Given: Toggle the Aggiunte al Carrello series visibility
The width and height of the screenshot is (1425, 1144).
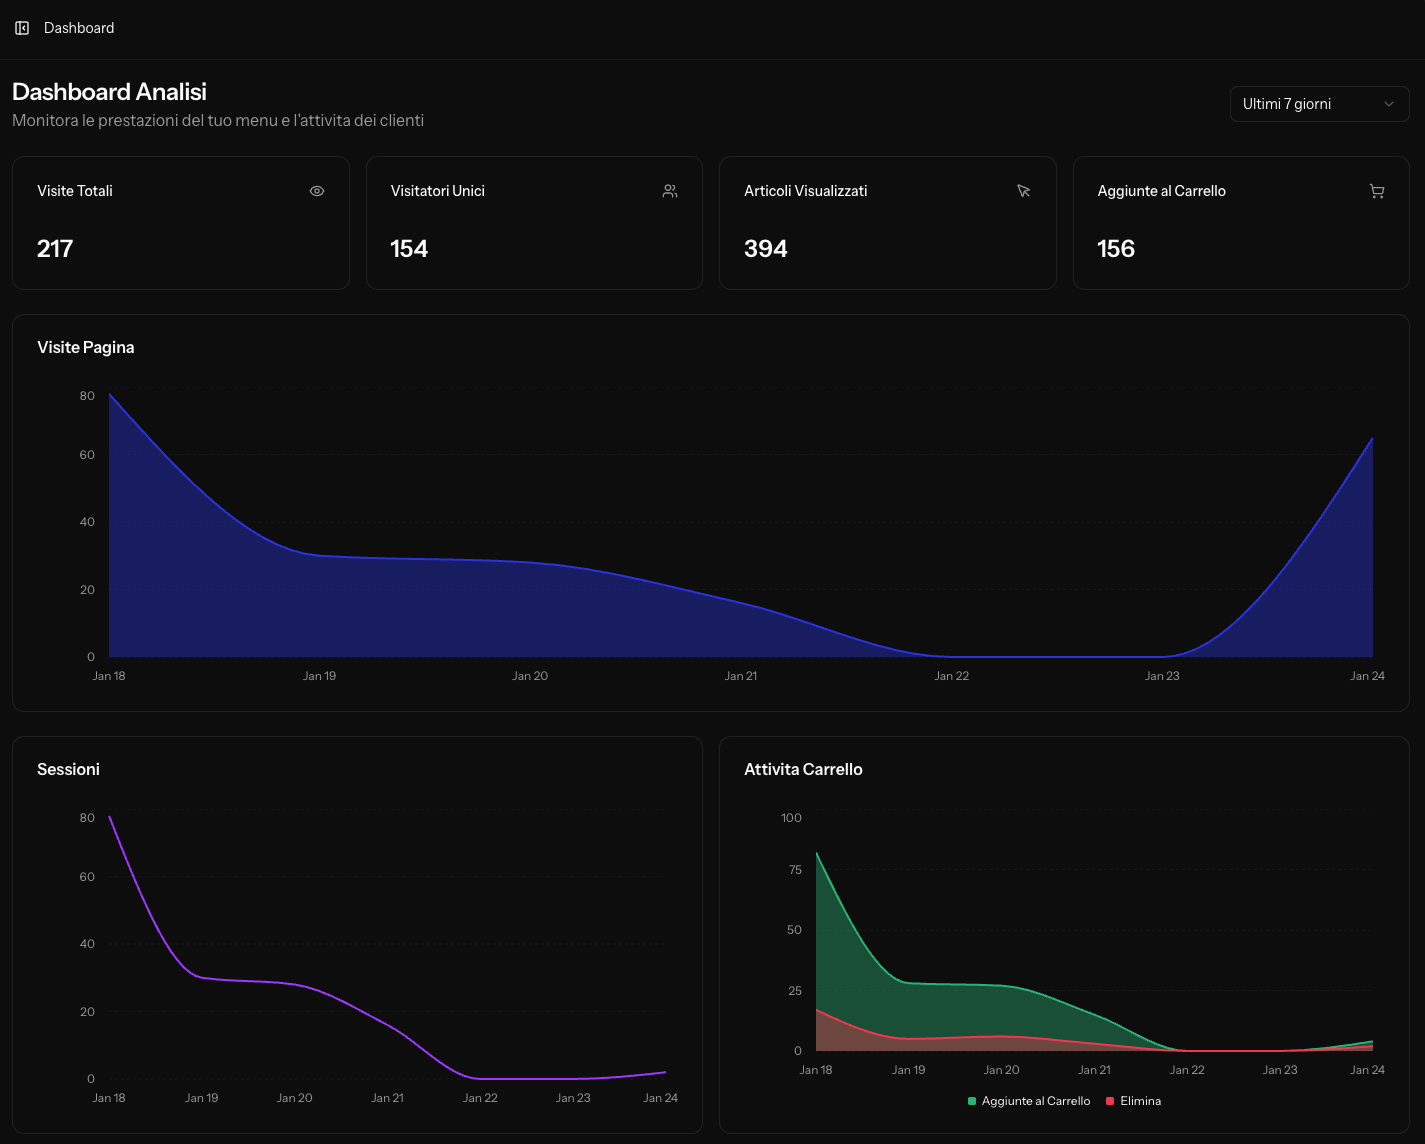Looking at the screenshot, I should point(1028,1100).
